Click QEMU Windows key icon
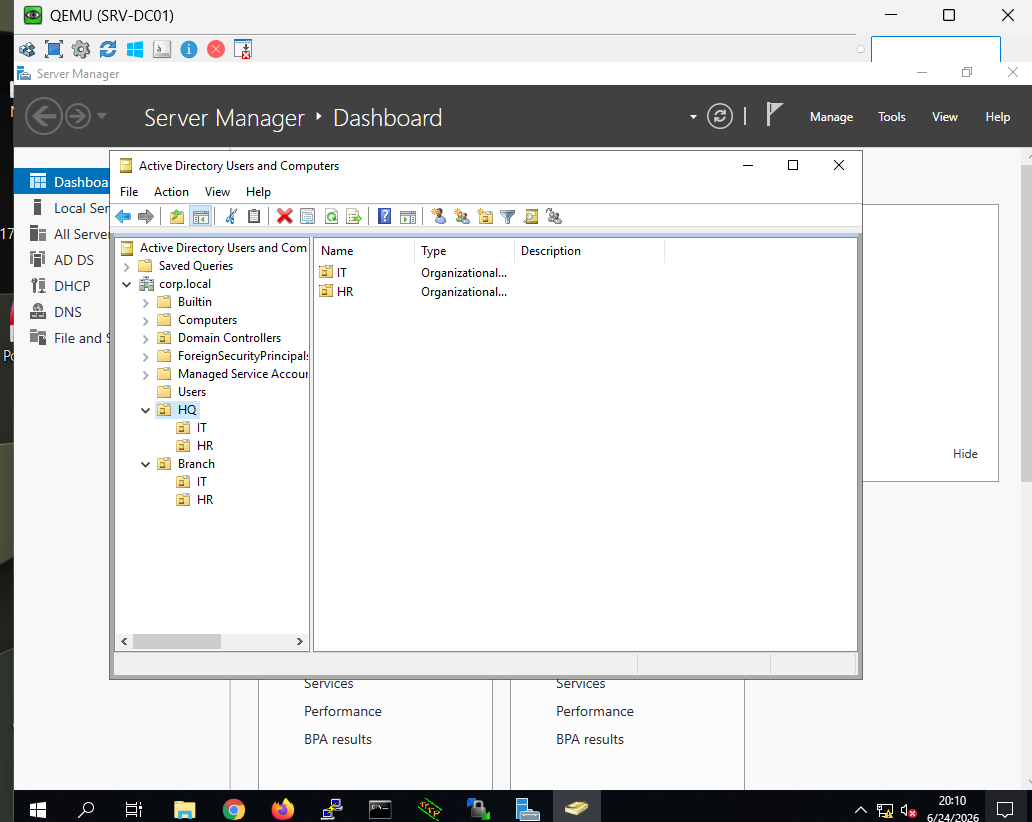 (135, 49)
